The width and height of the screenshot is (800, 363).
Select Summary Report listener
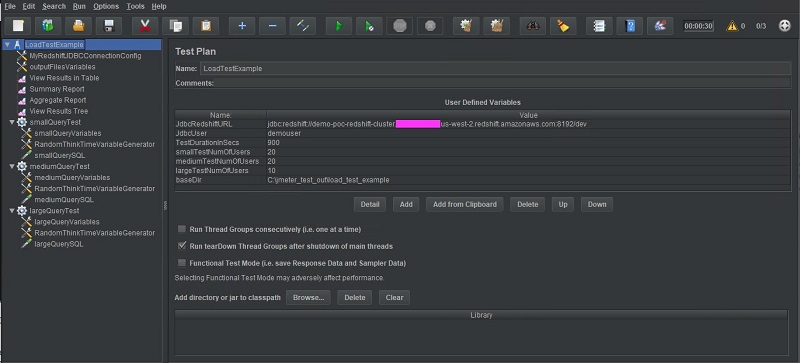(x=57, y=89)
